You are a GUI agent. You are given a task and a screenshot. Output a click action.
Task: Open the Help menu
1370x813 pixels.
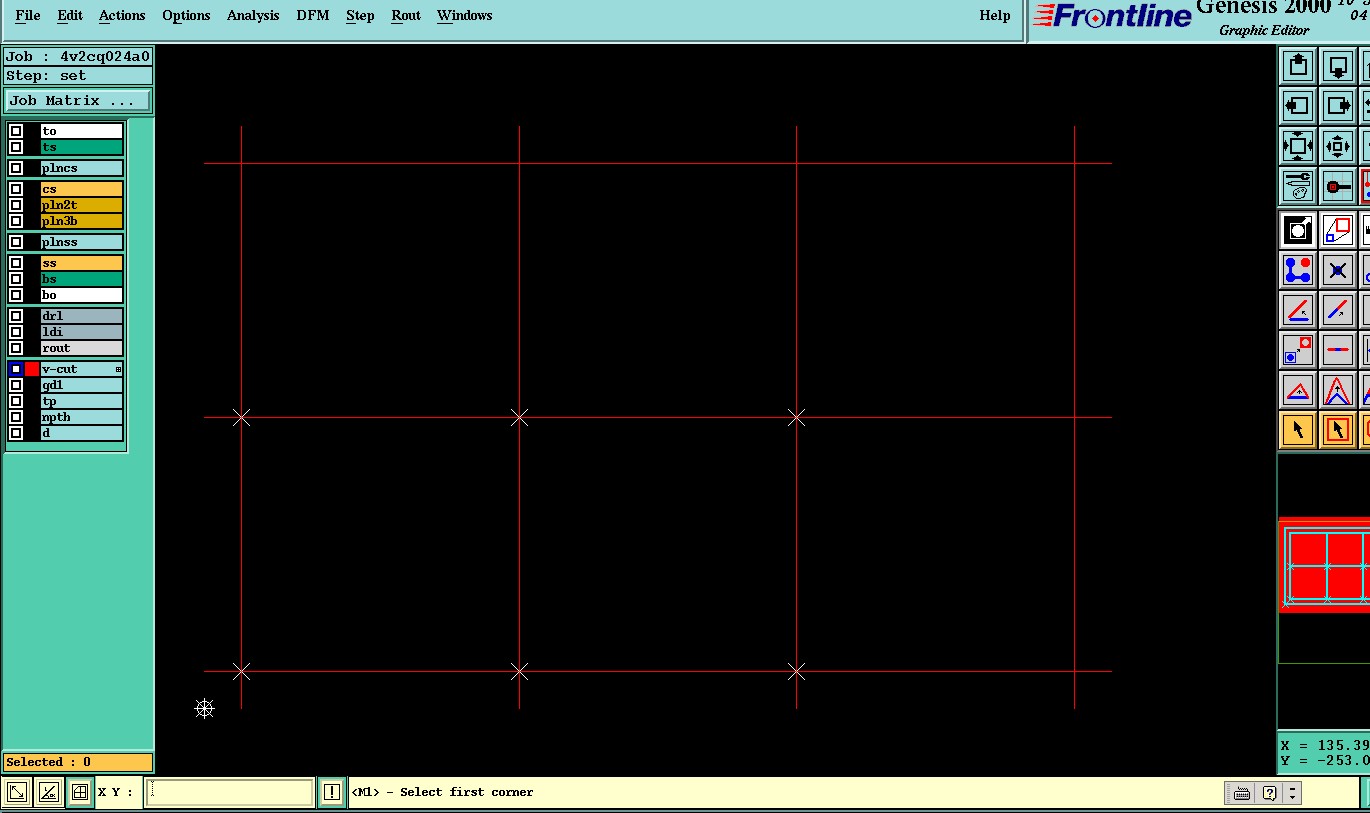995,15
